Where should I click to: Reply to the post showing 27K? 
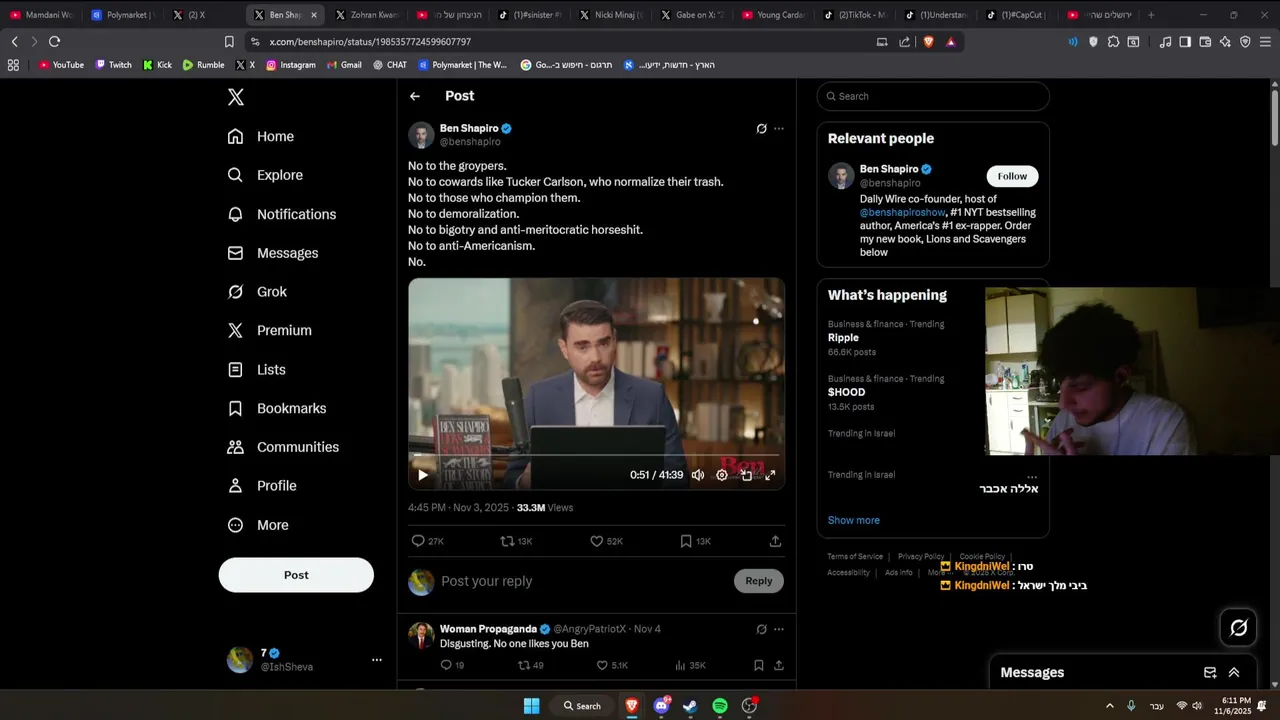(427, 541)
